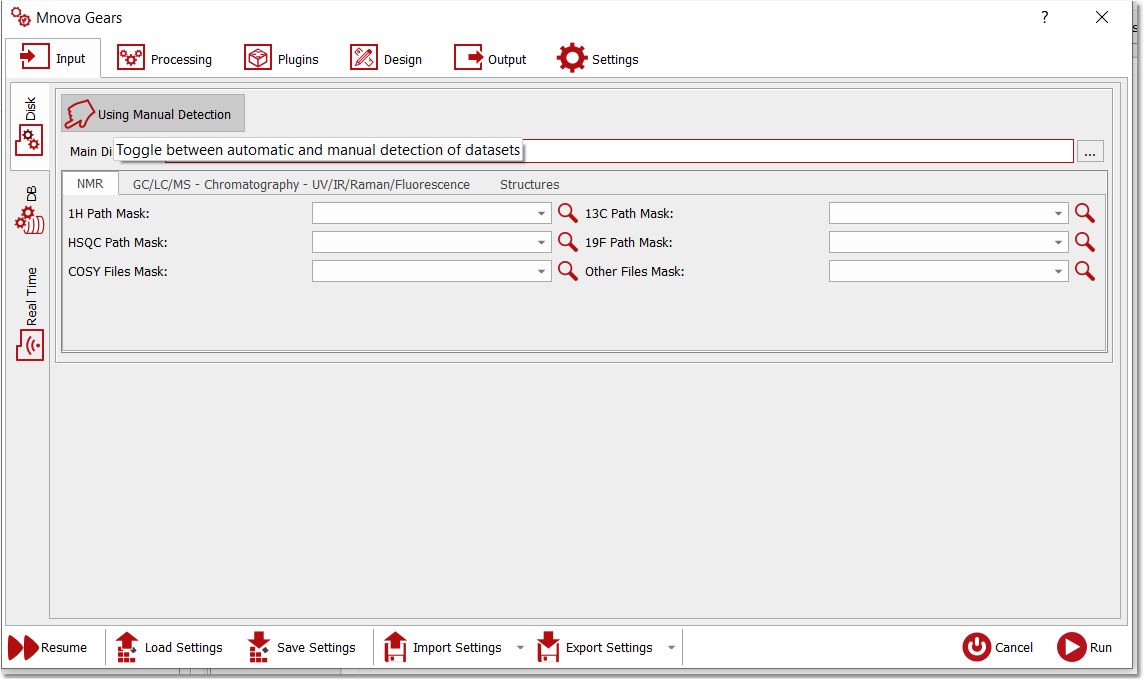The image size is (1144, 681).
Task: Open the Output tab
Action: (490, 58)
